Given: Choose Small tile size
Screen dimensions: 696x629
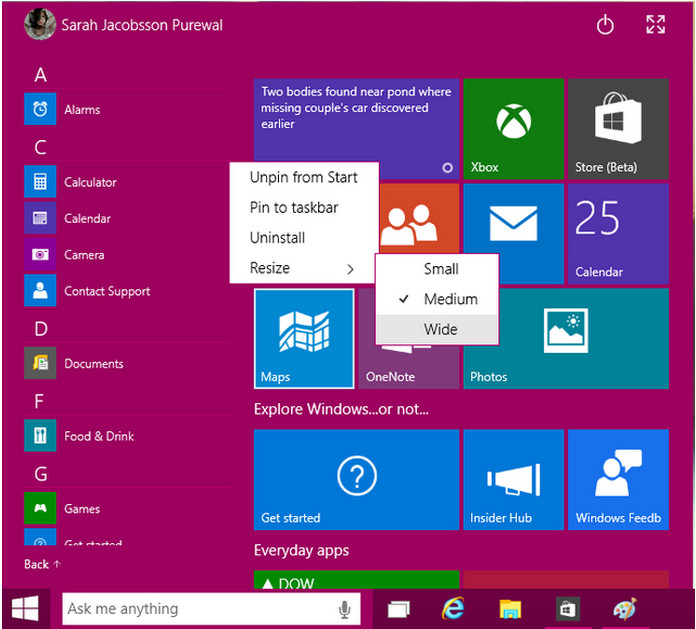Looking at the screenshot, I should [x=437, y=269].
